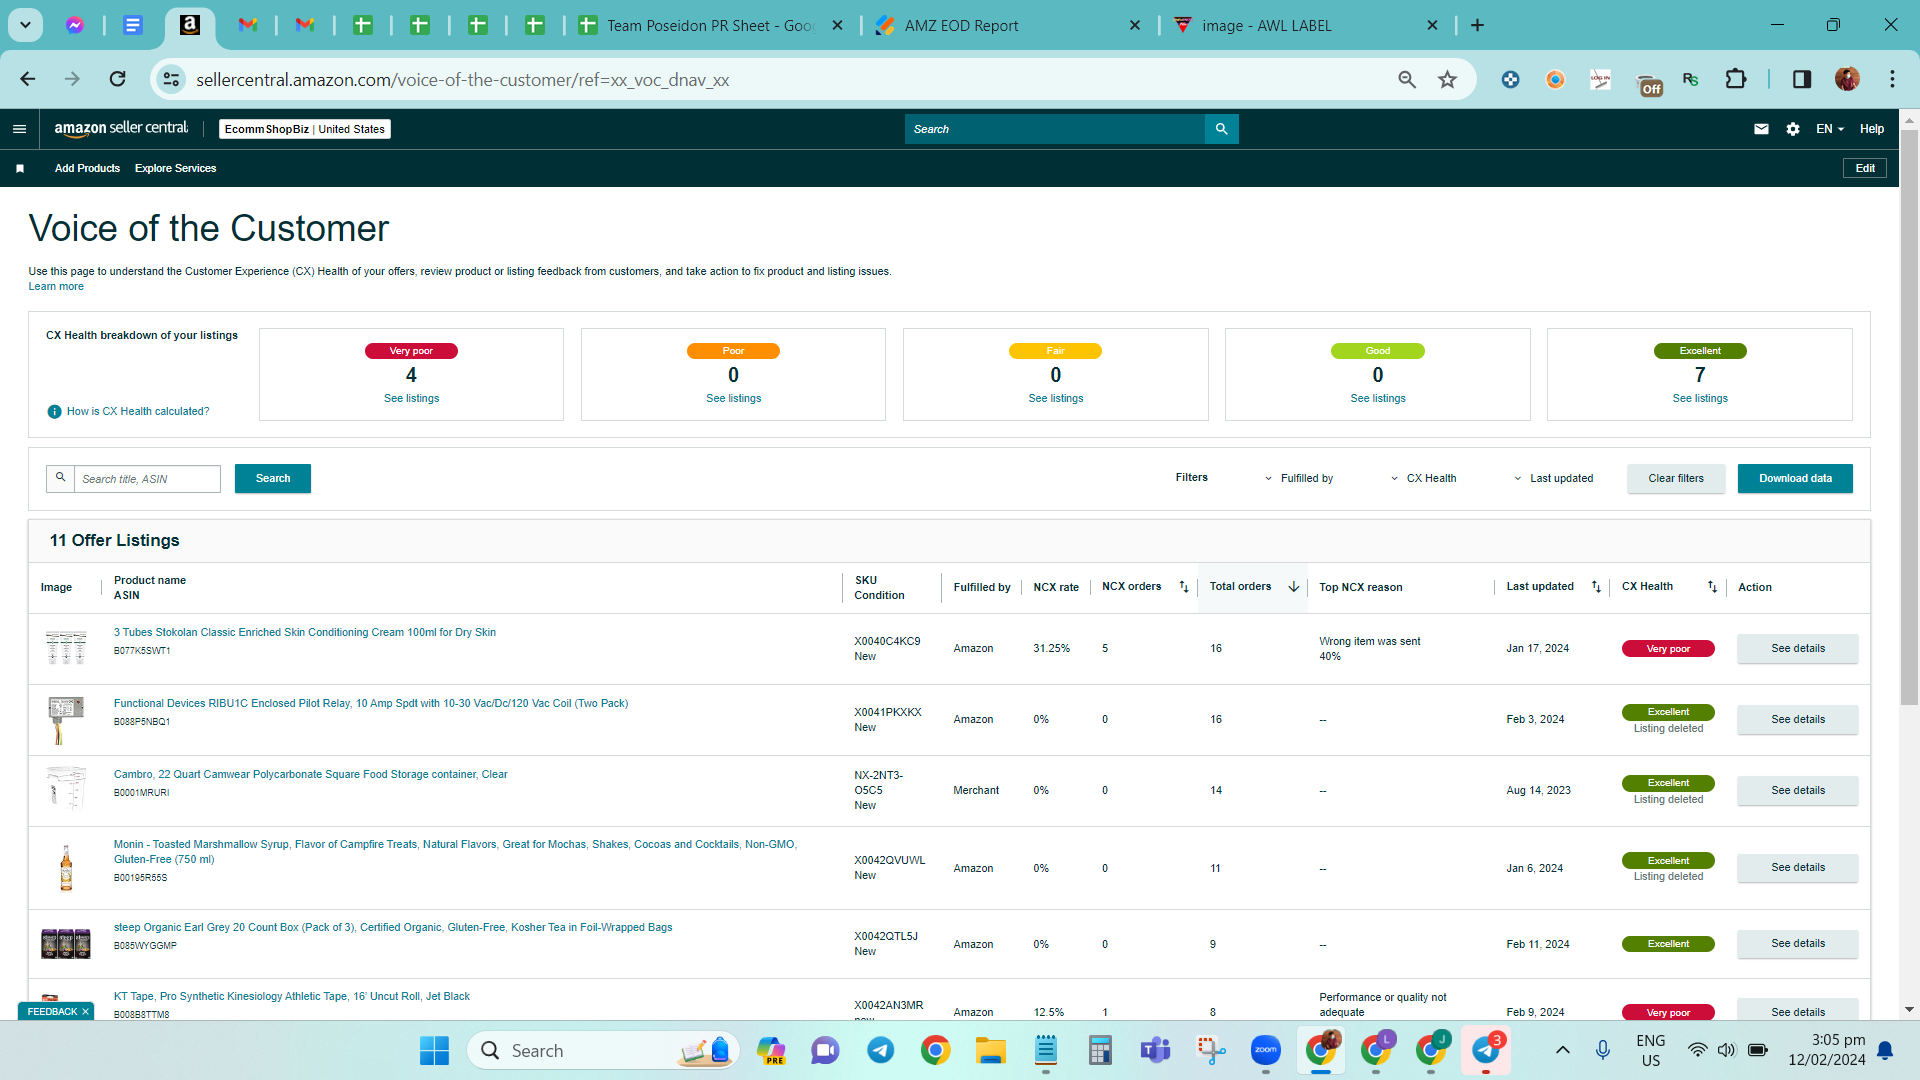Open the Calculator taskbar icon
Screen dimensions: 1920x1080
[x=1100, y=1051]
